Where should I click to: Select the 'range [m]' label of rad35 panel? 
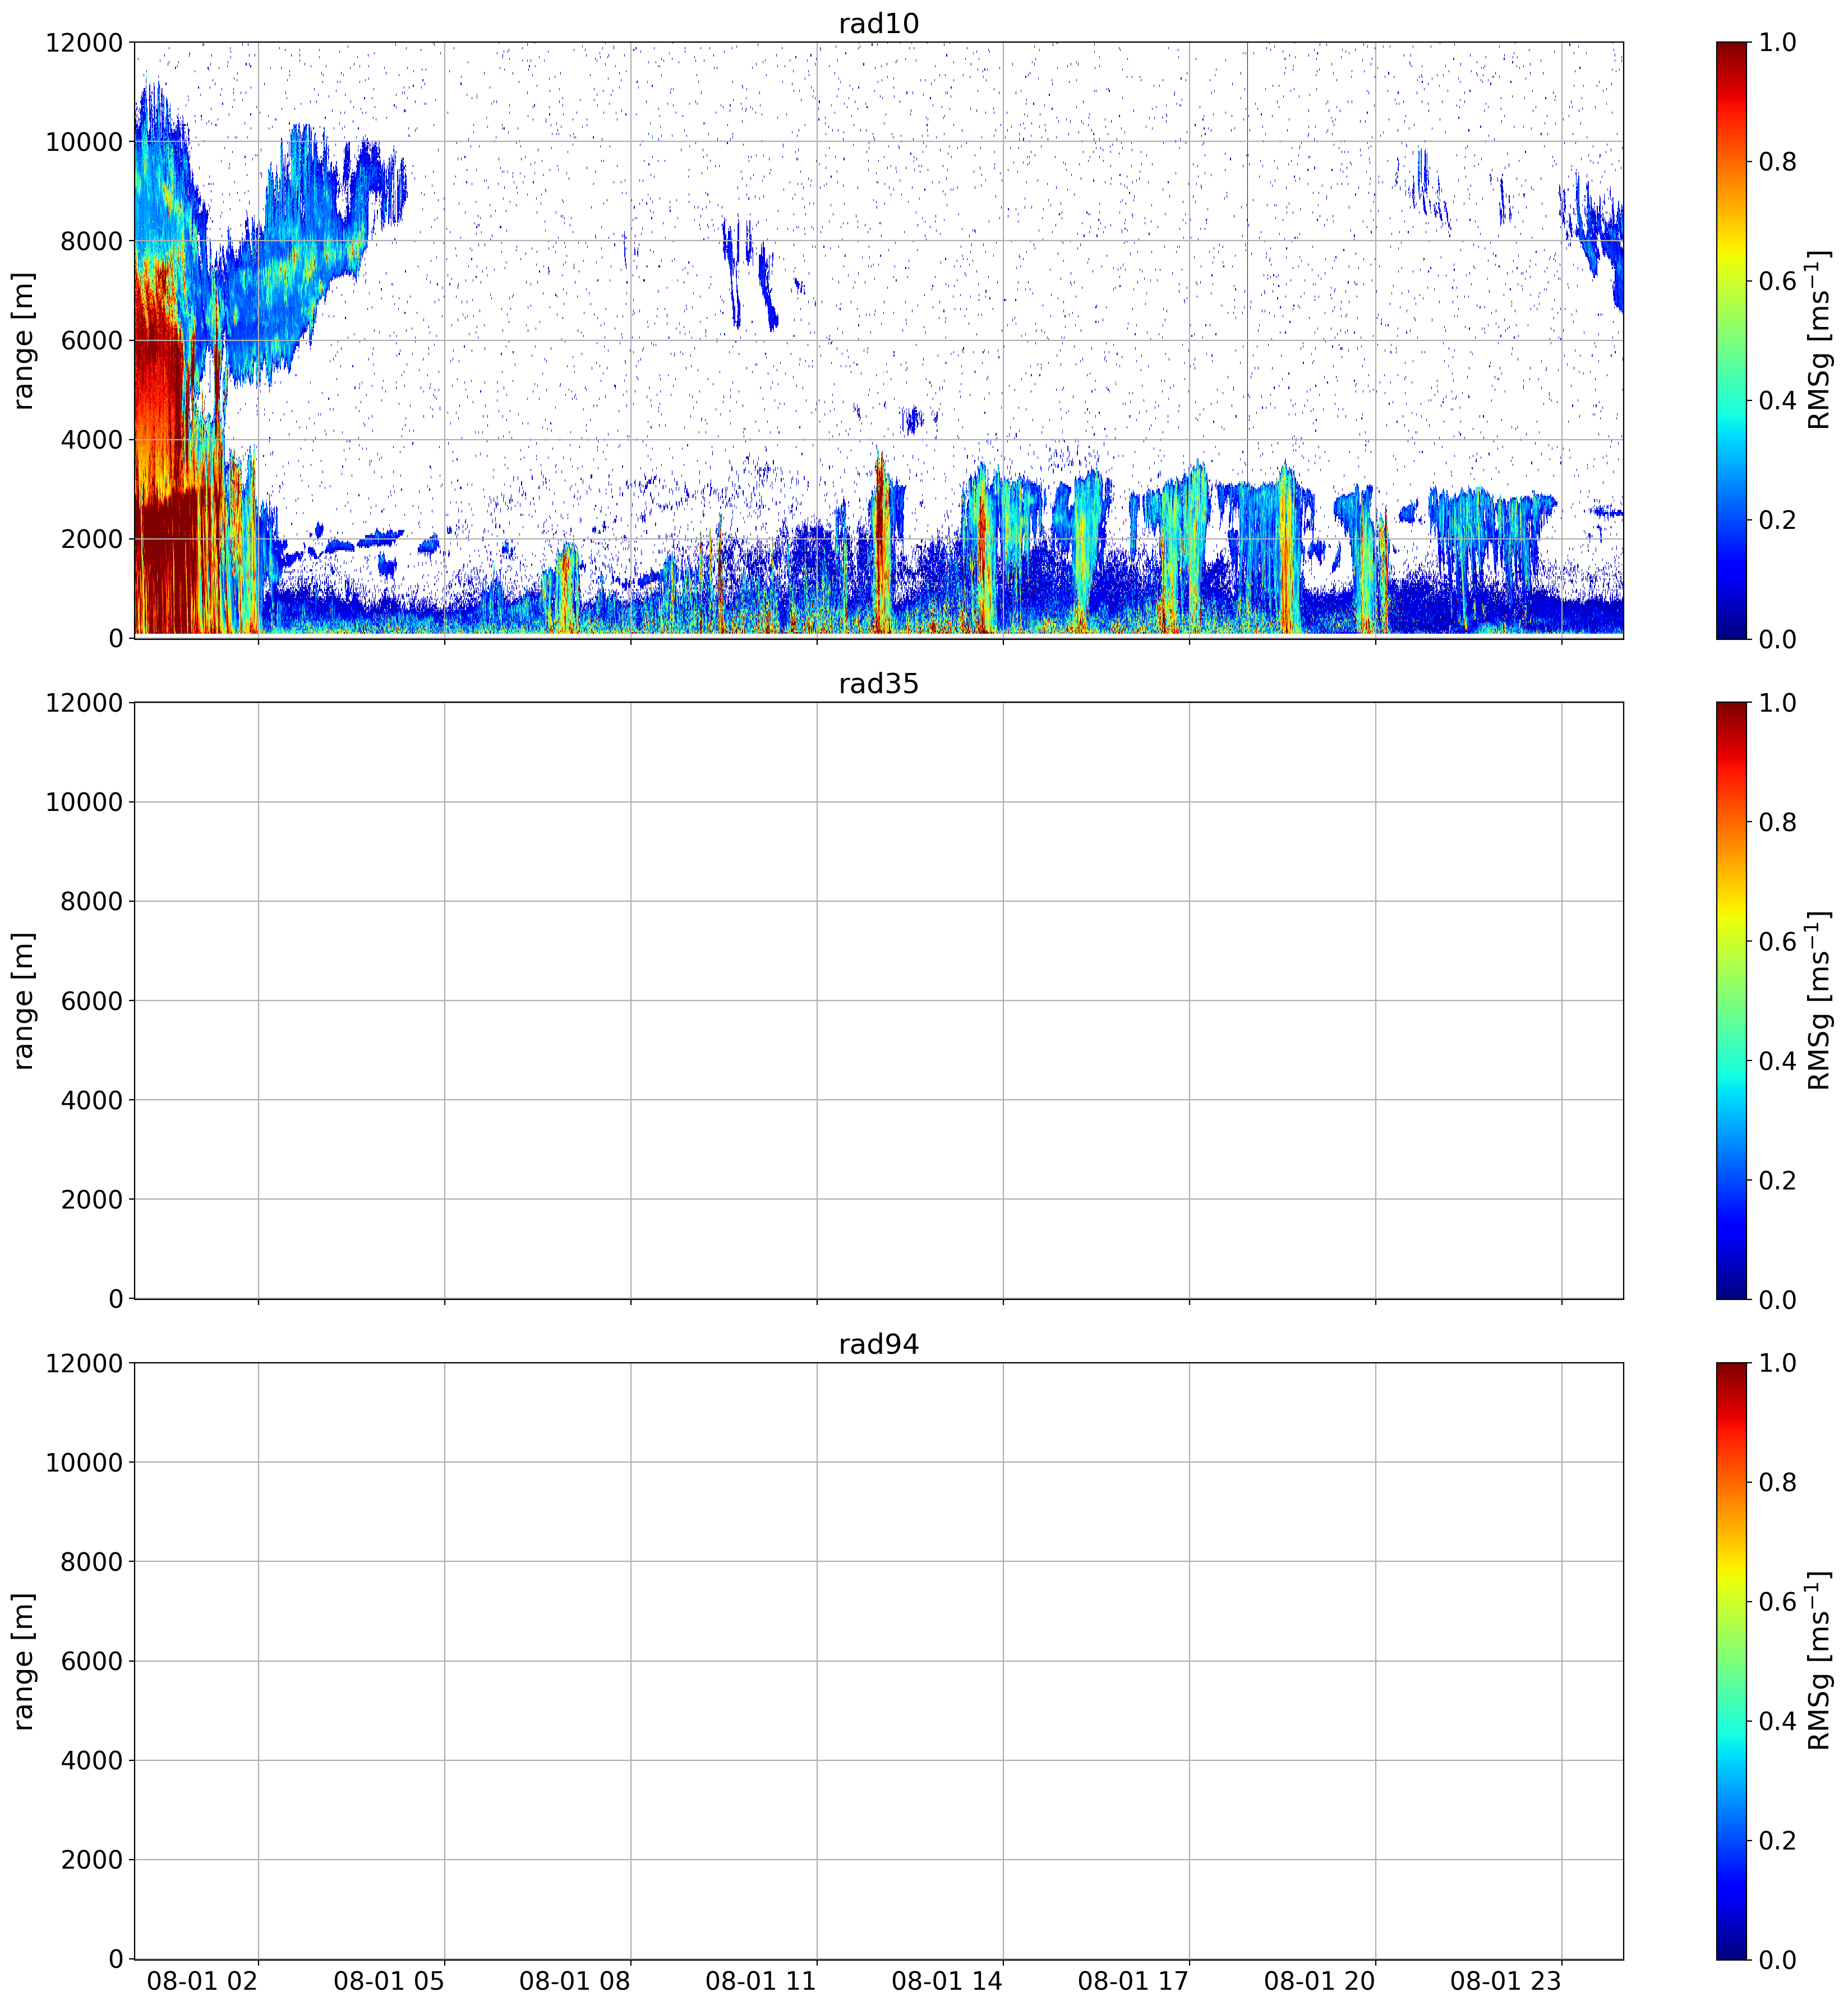click(23, 1000)
